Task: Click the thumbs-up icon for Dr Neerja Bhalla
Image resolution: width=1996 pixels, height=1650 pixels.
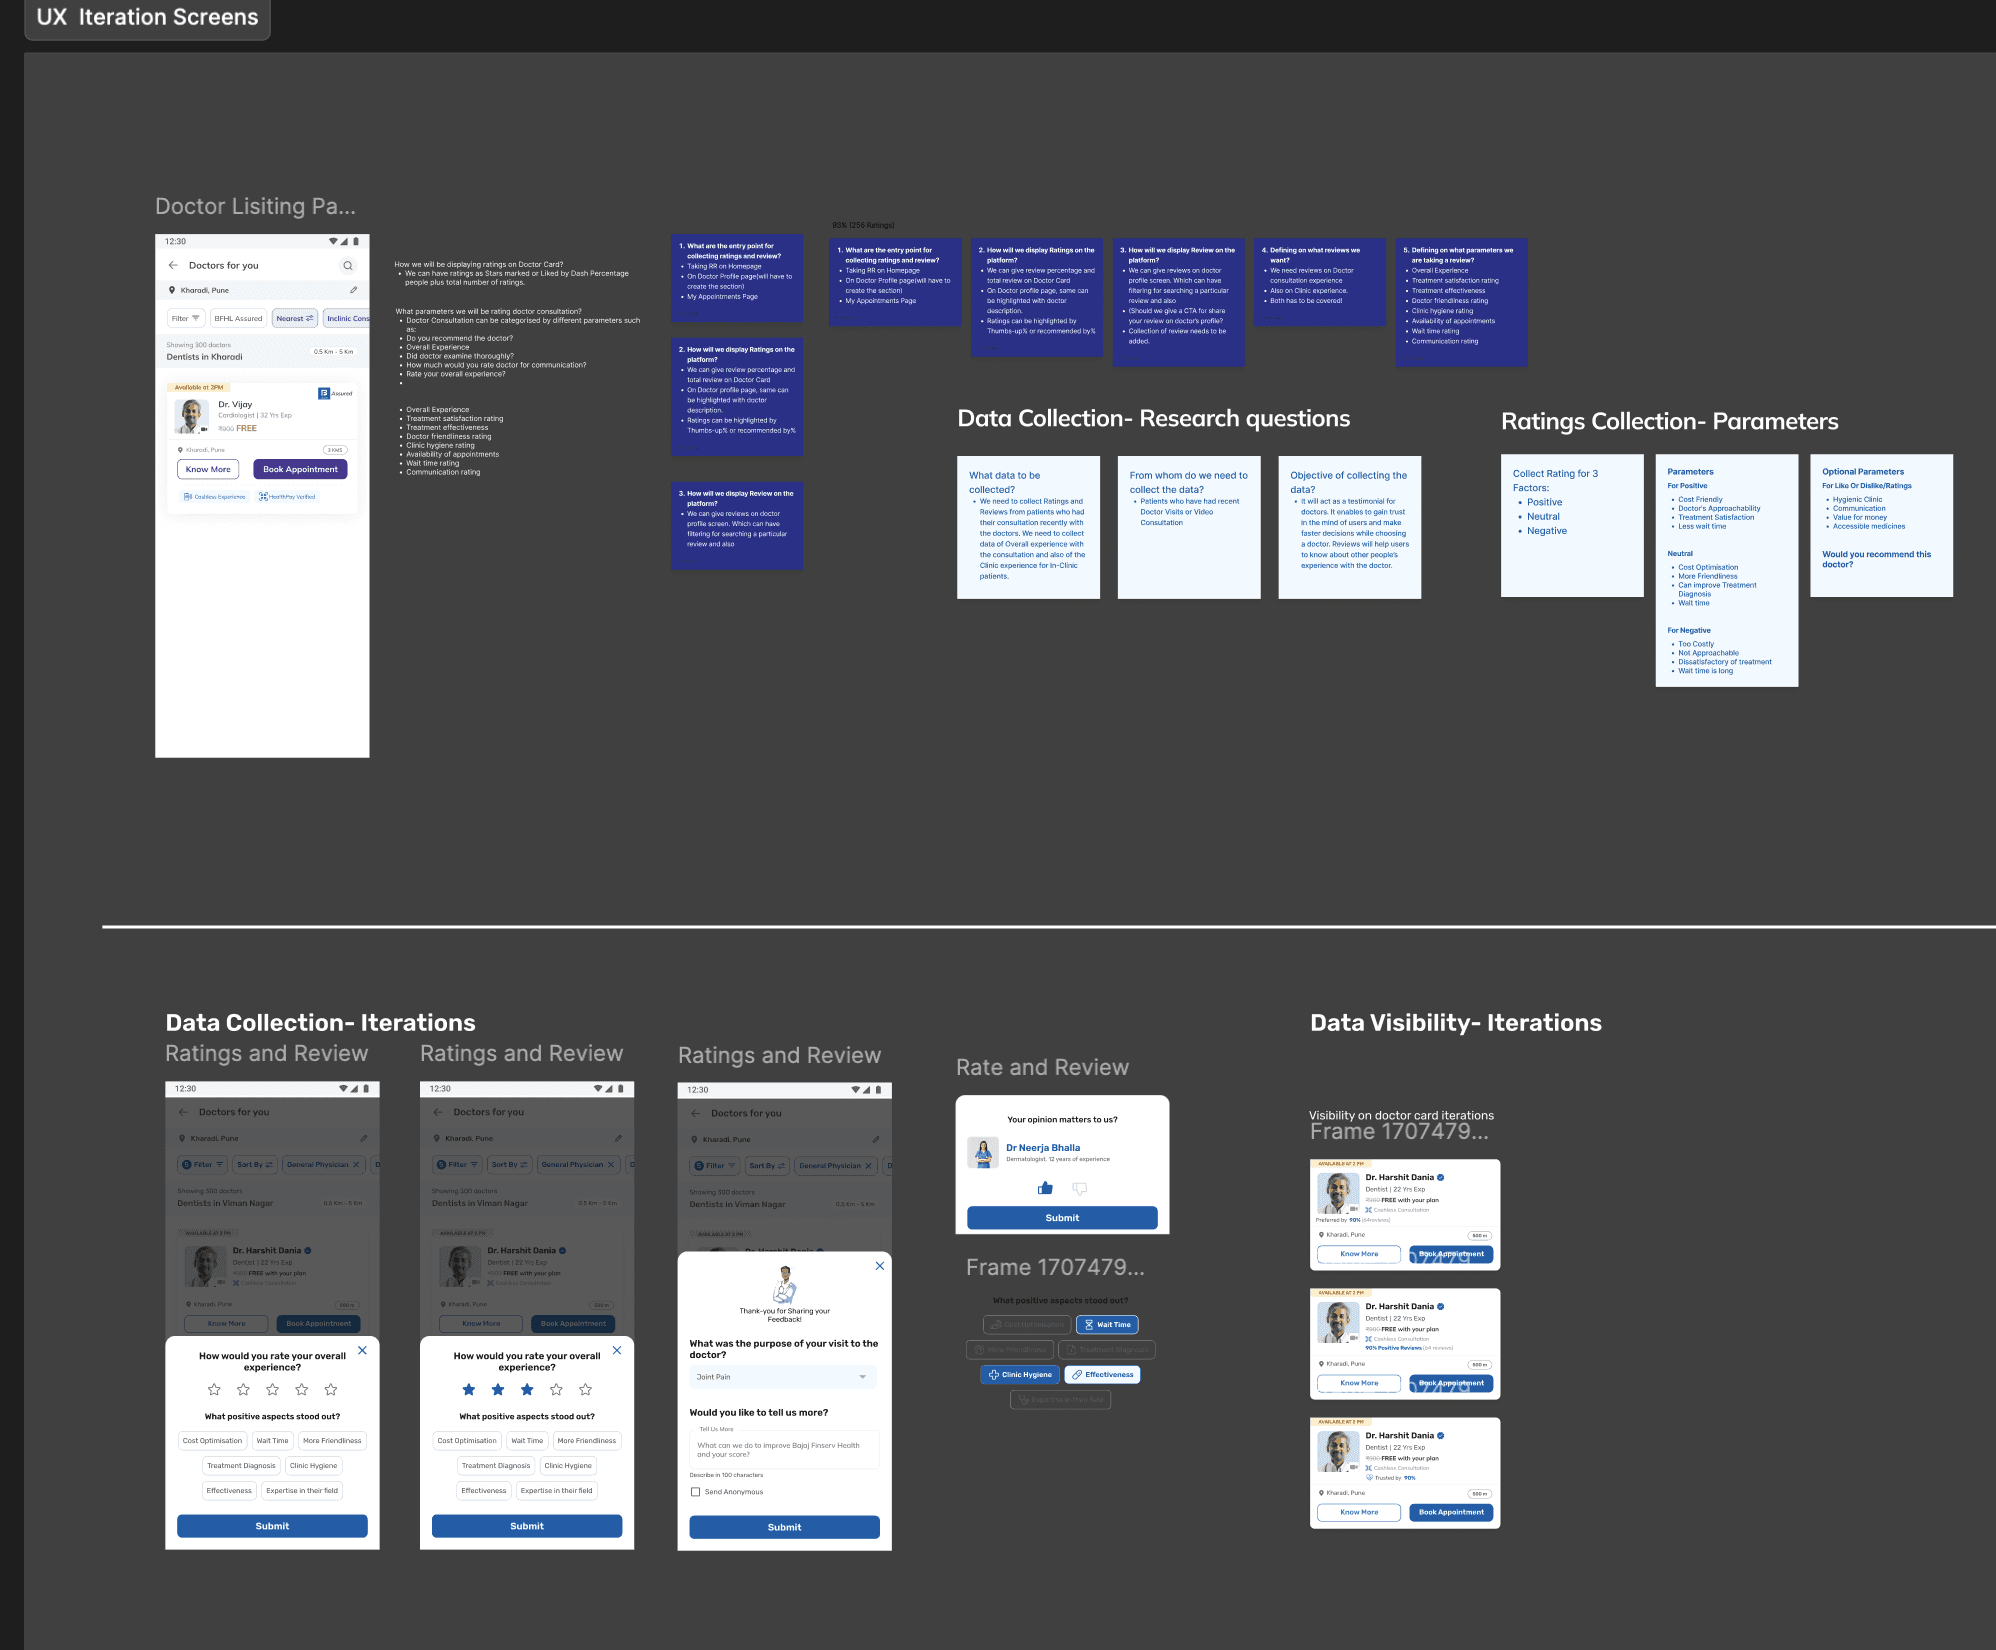Action: pos(1045,1188)
